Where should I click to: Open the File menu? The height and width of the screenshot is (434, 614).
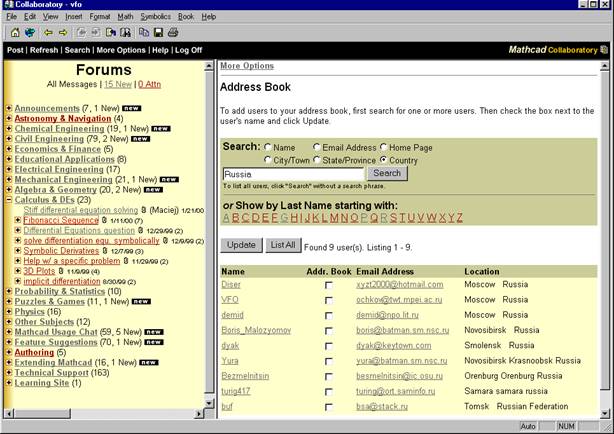[x=11, y=17]
